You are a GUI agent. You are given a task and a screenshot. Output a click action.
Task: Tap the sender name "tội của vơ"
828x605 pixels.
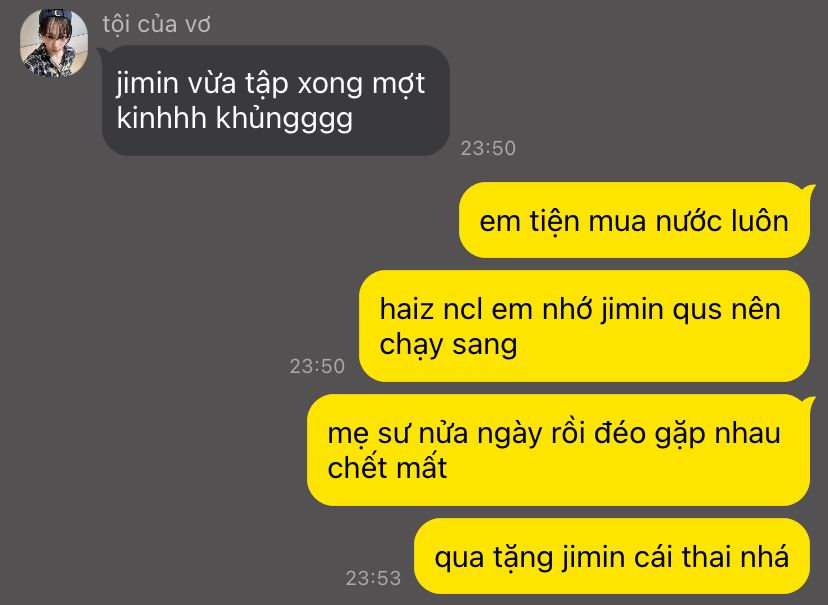[157, 24]
